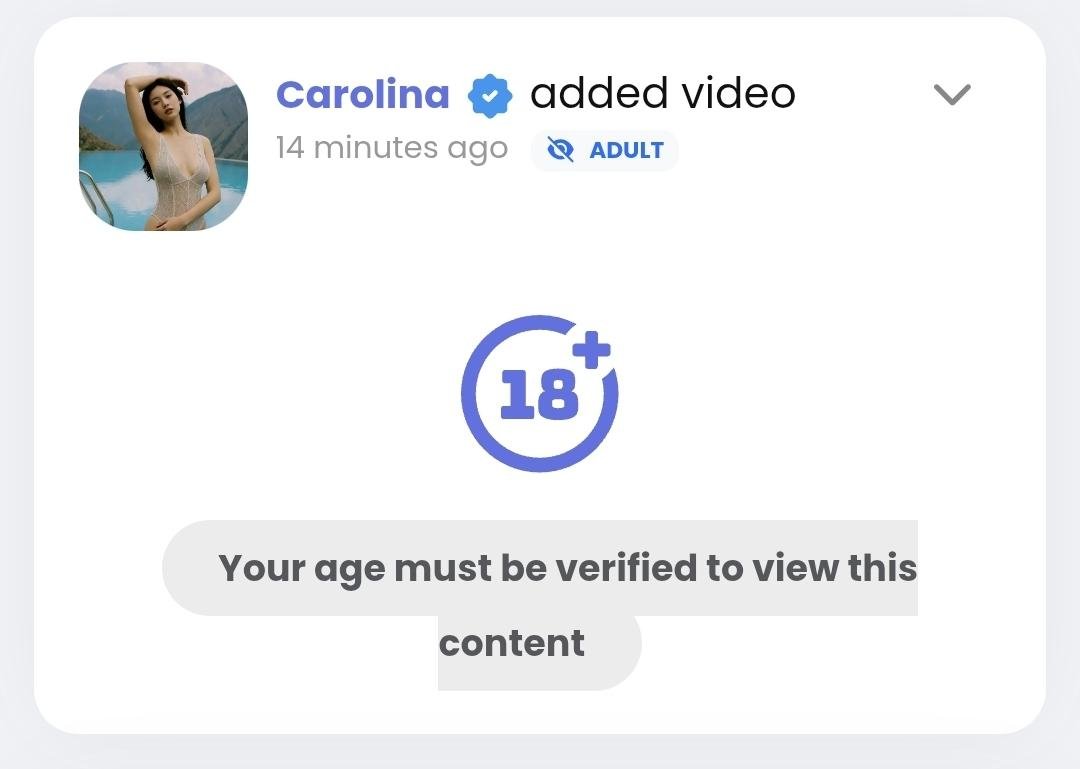1080x769 pixels.
Task: Click the word "added" in the header
Action: 599,94
